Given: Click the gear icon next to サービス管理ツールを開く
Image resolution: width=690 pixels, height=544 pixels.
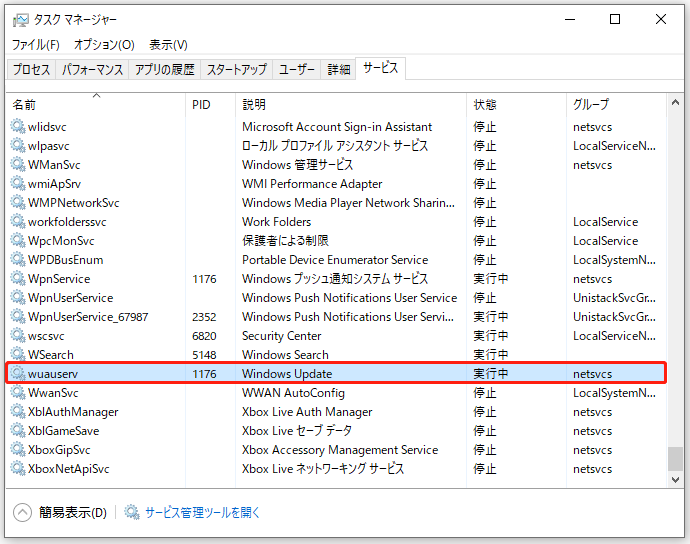Looking at the screenshot, I should point(132,512).
